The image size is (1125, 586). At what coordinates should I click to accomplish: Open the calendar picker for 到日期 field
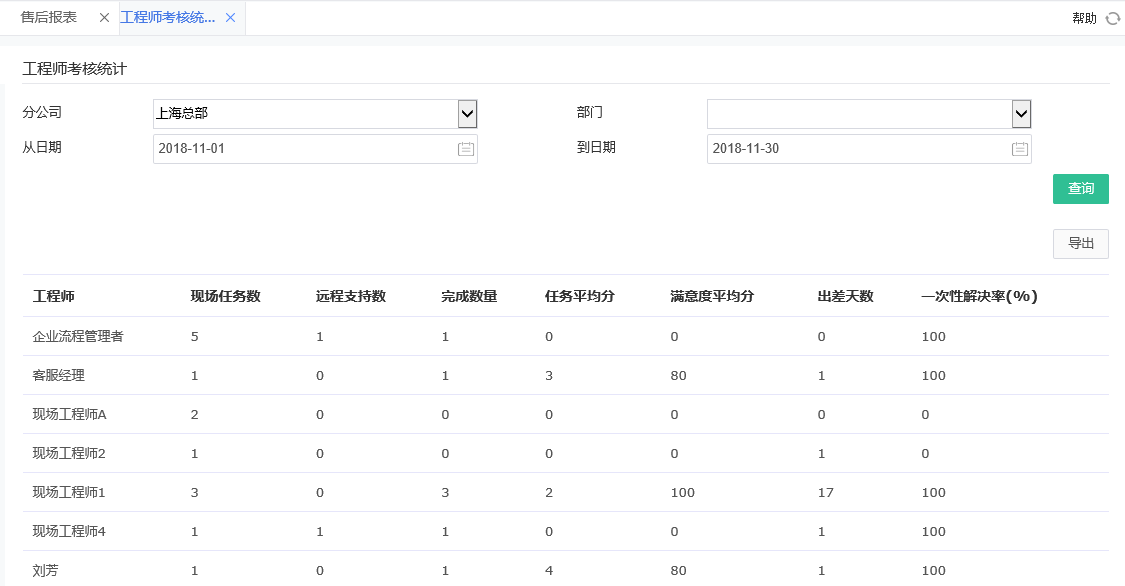1020,148
